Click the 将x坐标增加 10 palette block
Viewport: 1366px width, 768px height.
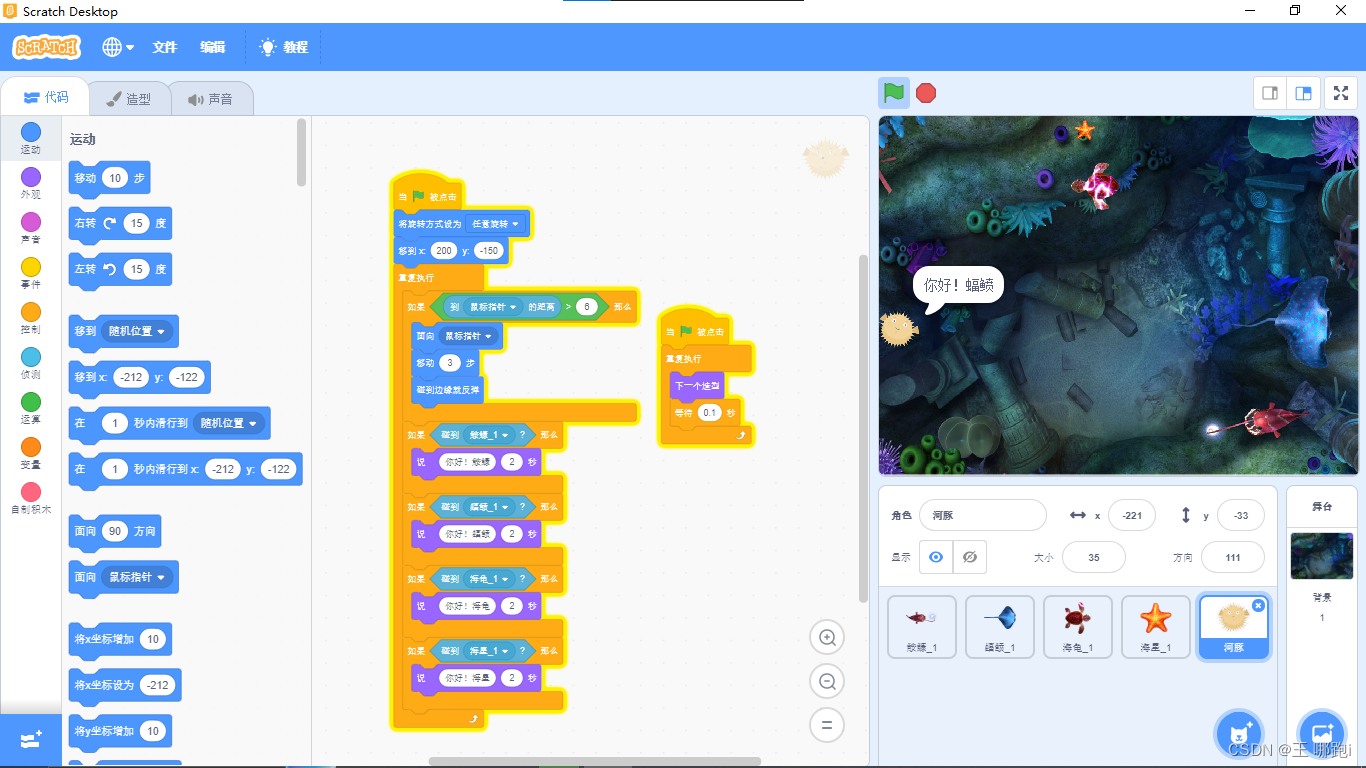(x=120, y=639)
